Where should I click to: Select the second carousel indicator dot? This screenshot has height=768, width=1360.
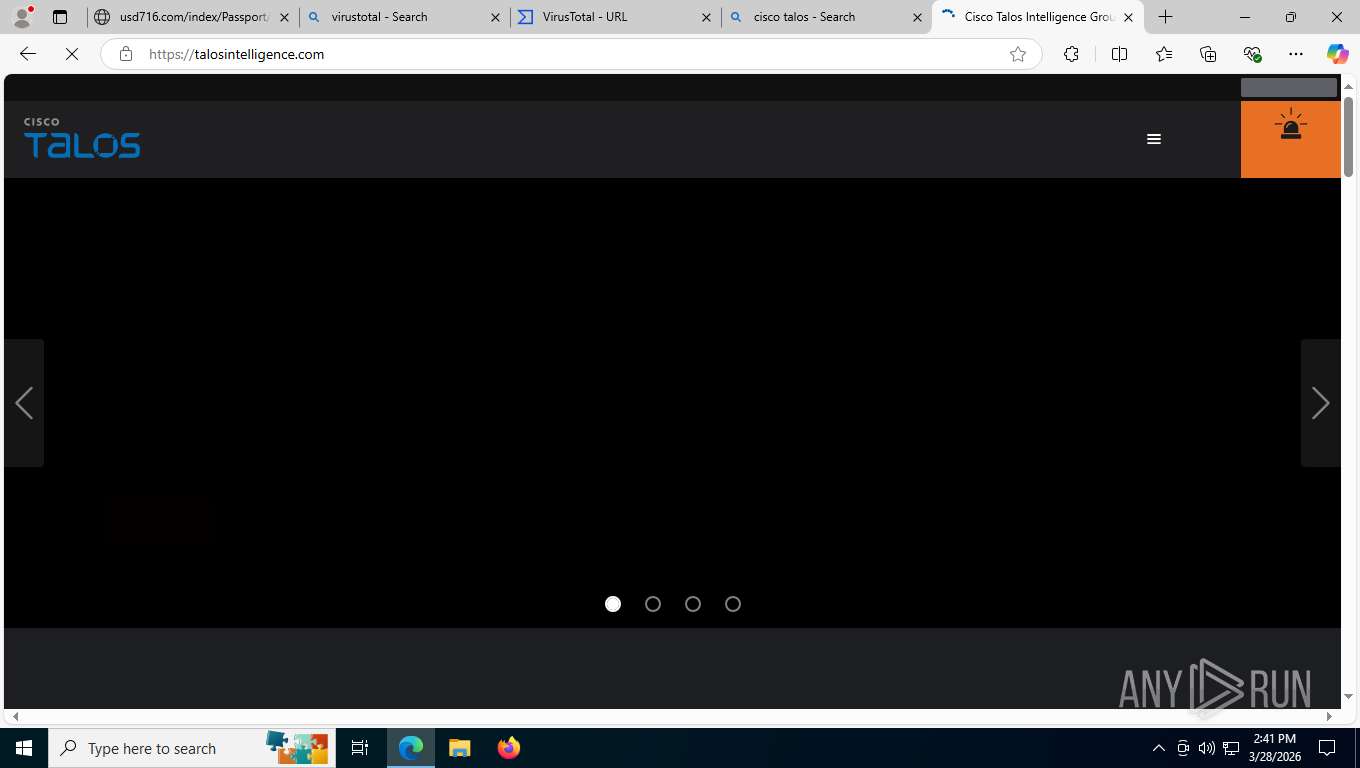(x=653, y=604)
